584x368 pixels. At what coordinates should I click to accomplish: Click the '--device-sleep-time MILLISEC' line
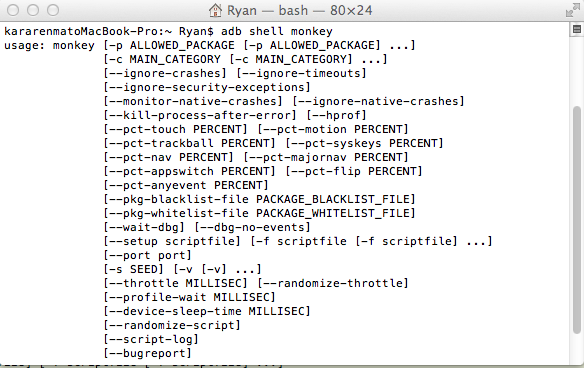207,311
